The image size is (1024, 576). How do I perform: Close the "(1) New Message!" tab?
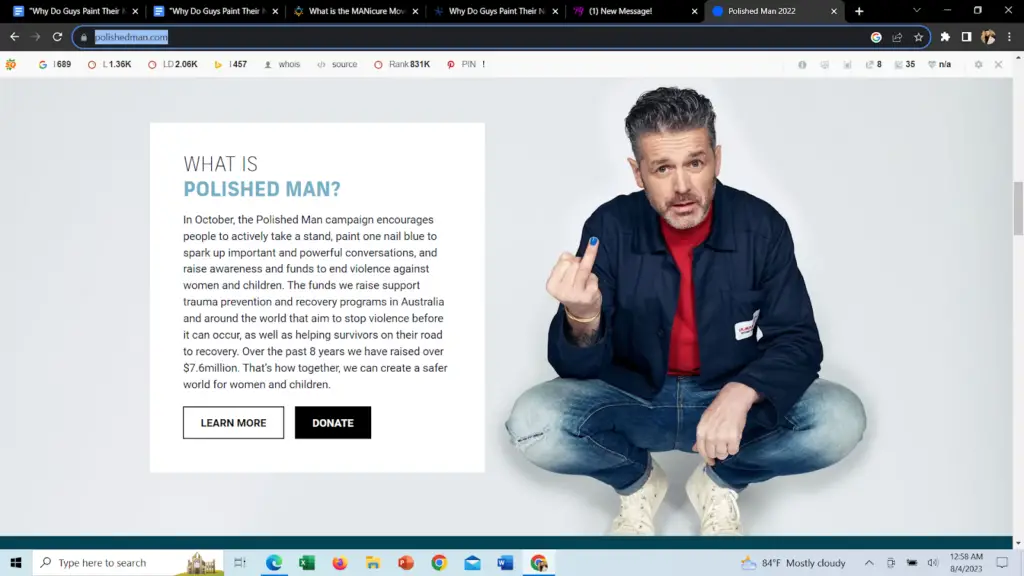click(x=694, y=11)
